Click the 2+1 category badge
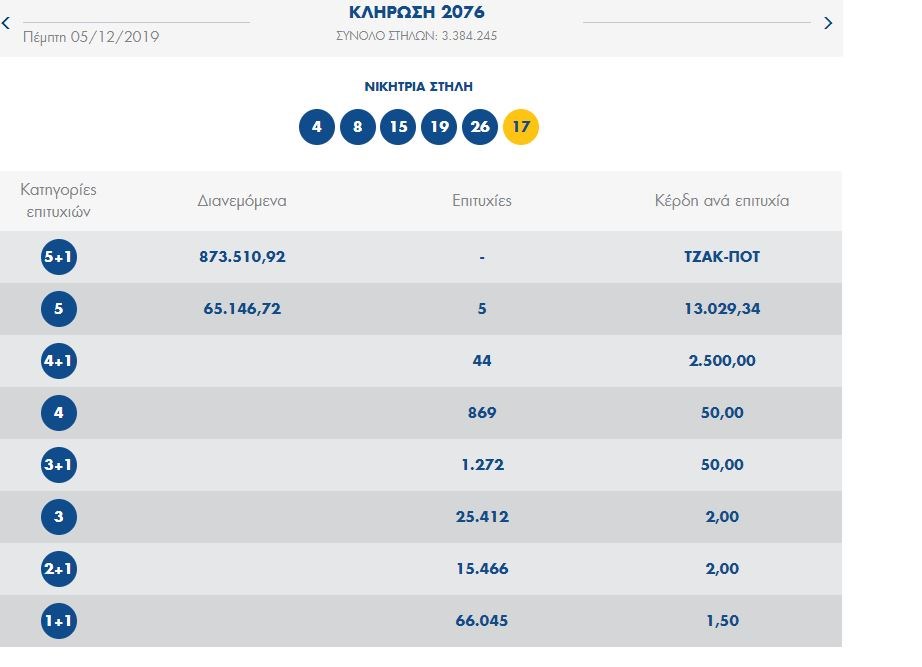922x667 pixels. (59, 569)
